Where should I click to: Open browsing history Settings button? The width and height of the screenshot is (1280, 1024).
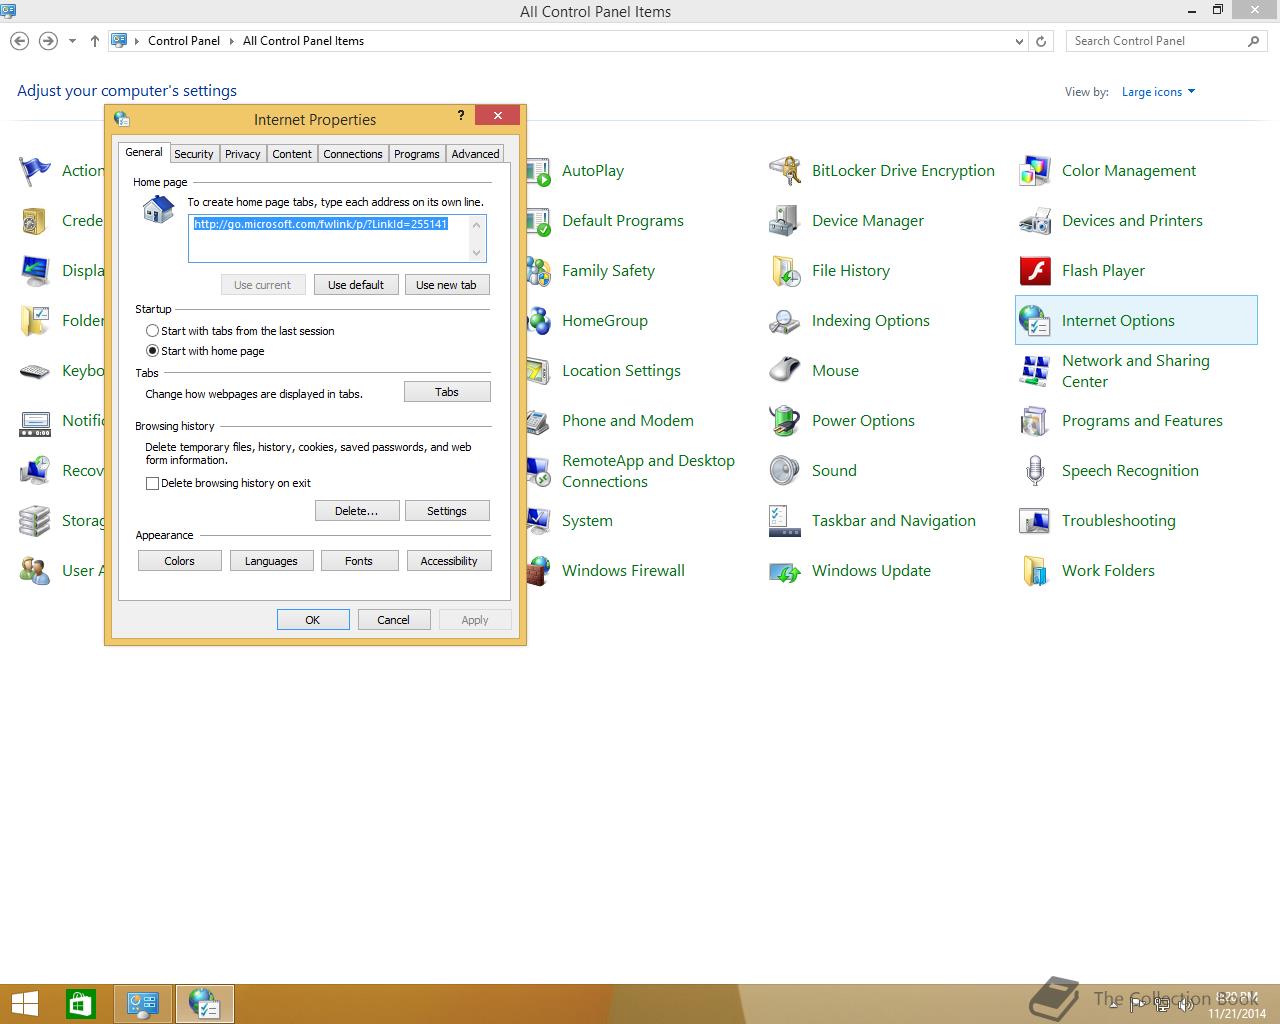click(x=447, y=511)
